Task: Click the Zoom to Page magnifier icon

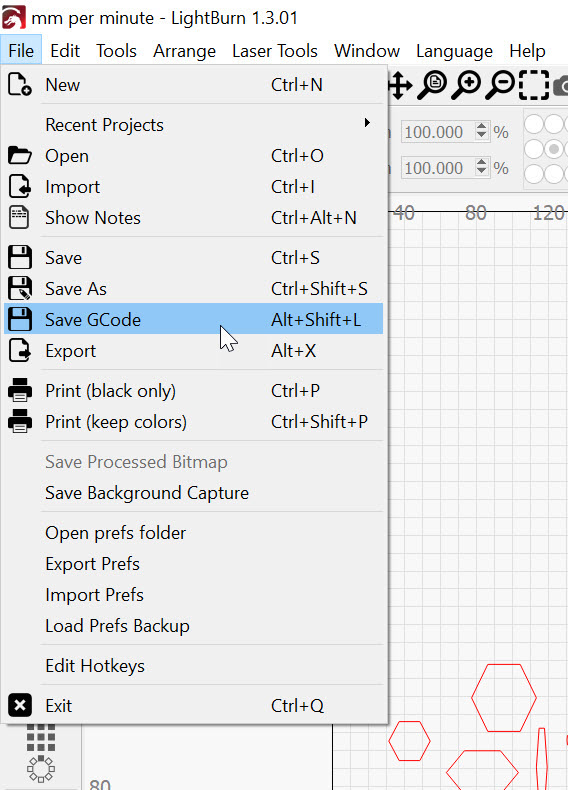Action: [433, 85]
